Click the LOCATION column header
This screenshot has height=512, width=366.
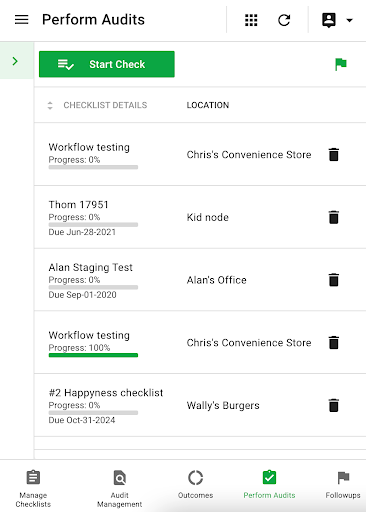(208, 105)
